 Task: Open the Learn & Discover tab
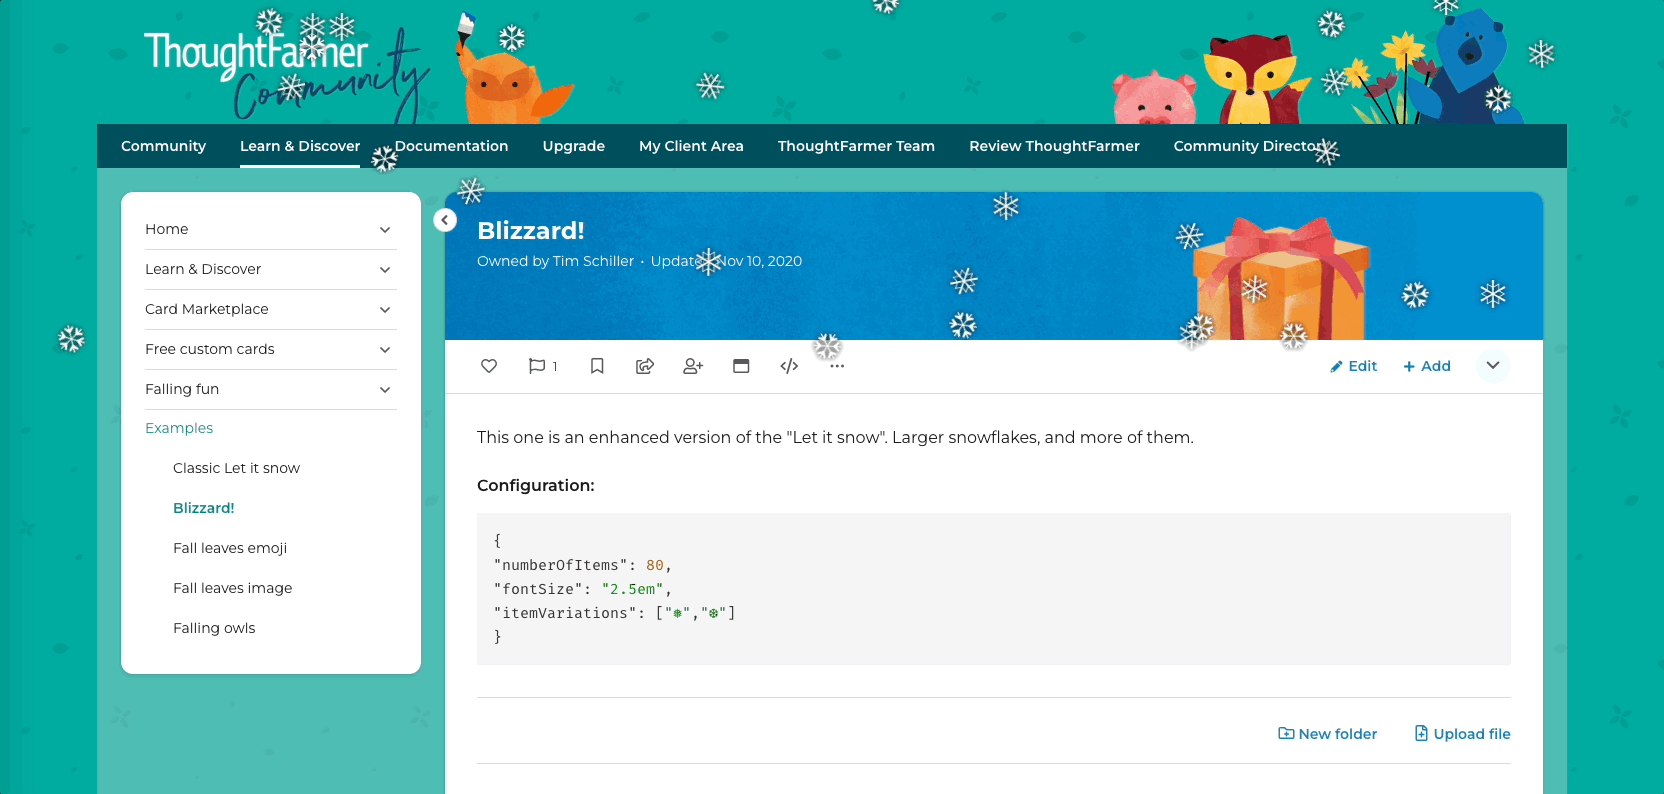(x=300, y=146)
